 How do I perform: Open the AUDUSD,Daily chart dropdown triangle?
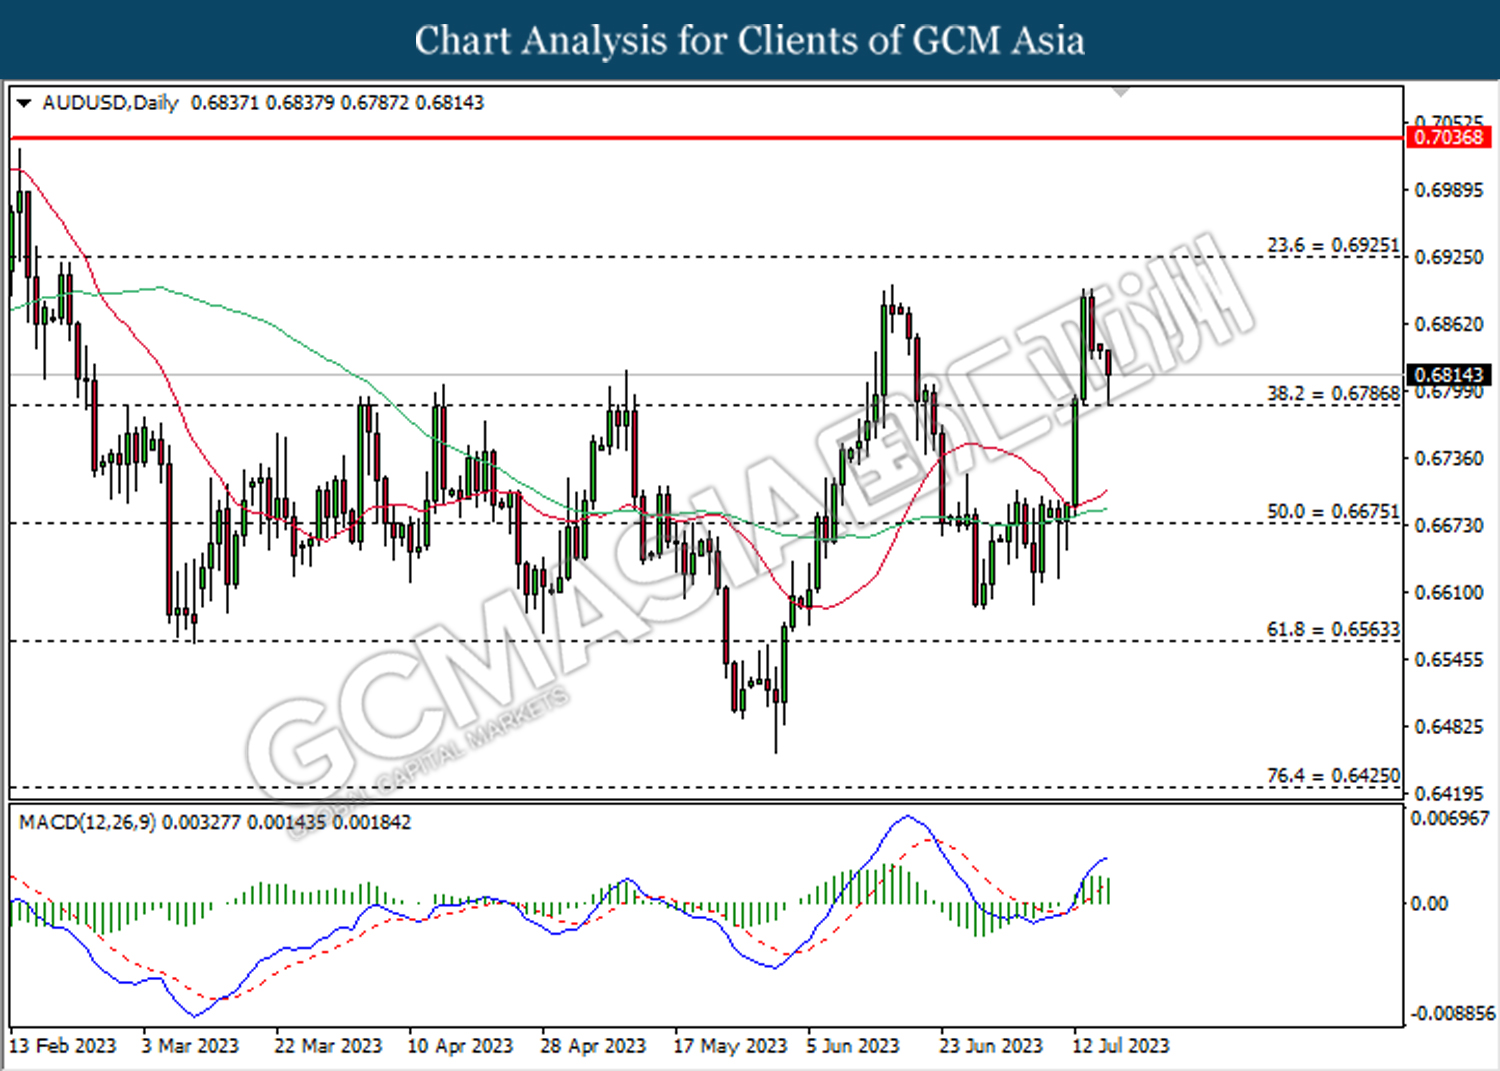pos(24,102)
